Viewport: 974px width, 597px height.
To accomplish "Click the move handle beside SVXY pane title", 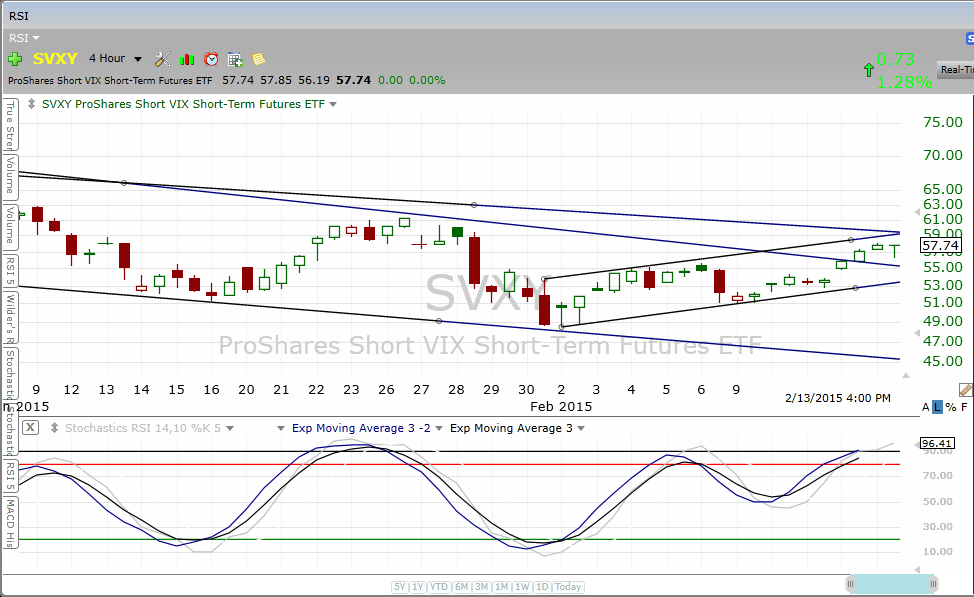I will point(31,104).
